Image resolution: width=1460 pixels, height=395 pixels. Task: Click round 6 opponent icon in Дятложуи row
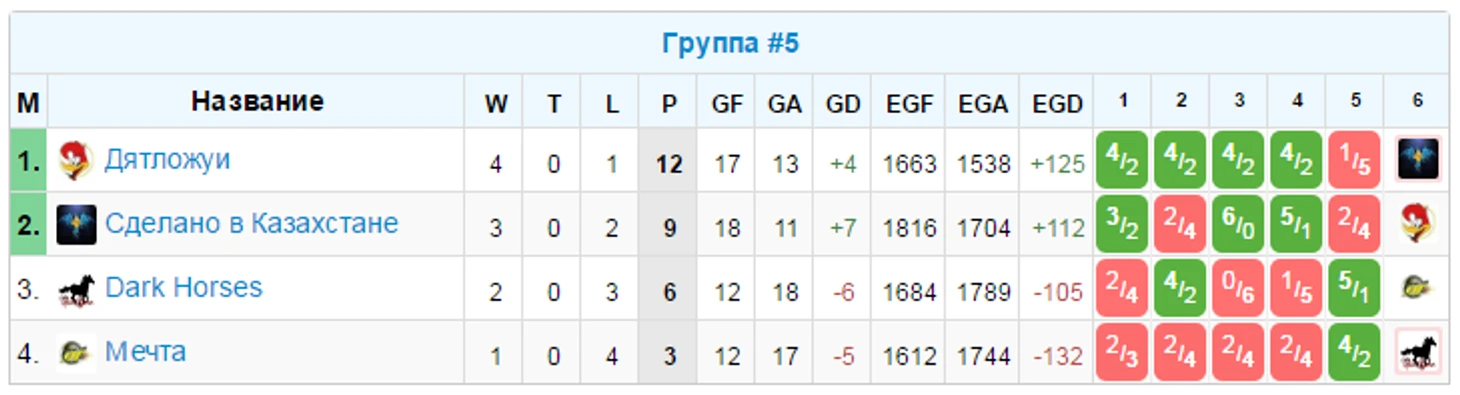[x=1419, y=160]
